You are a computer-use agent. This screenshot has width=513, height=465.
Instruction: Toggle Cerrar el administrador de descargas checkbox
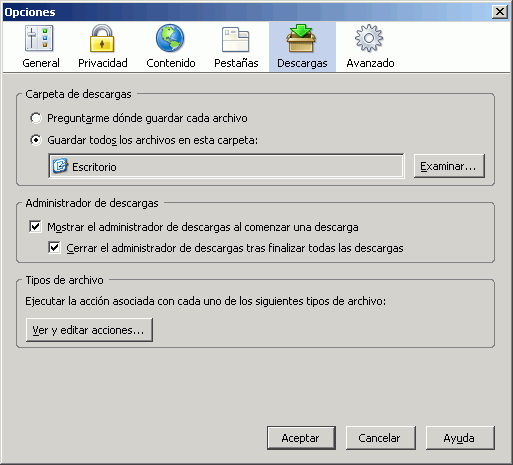[x=54, y=248]
